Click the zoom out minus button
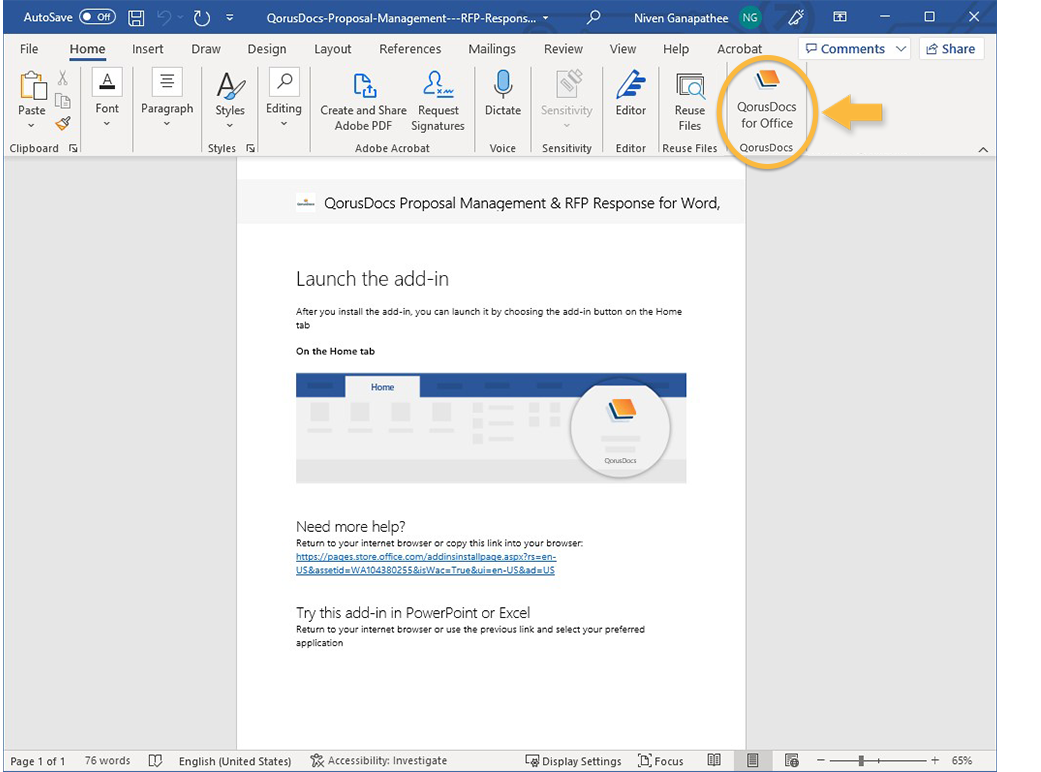Screen dimensions: 1041x772 pos(821,760)
